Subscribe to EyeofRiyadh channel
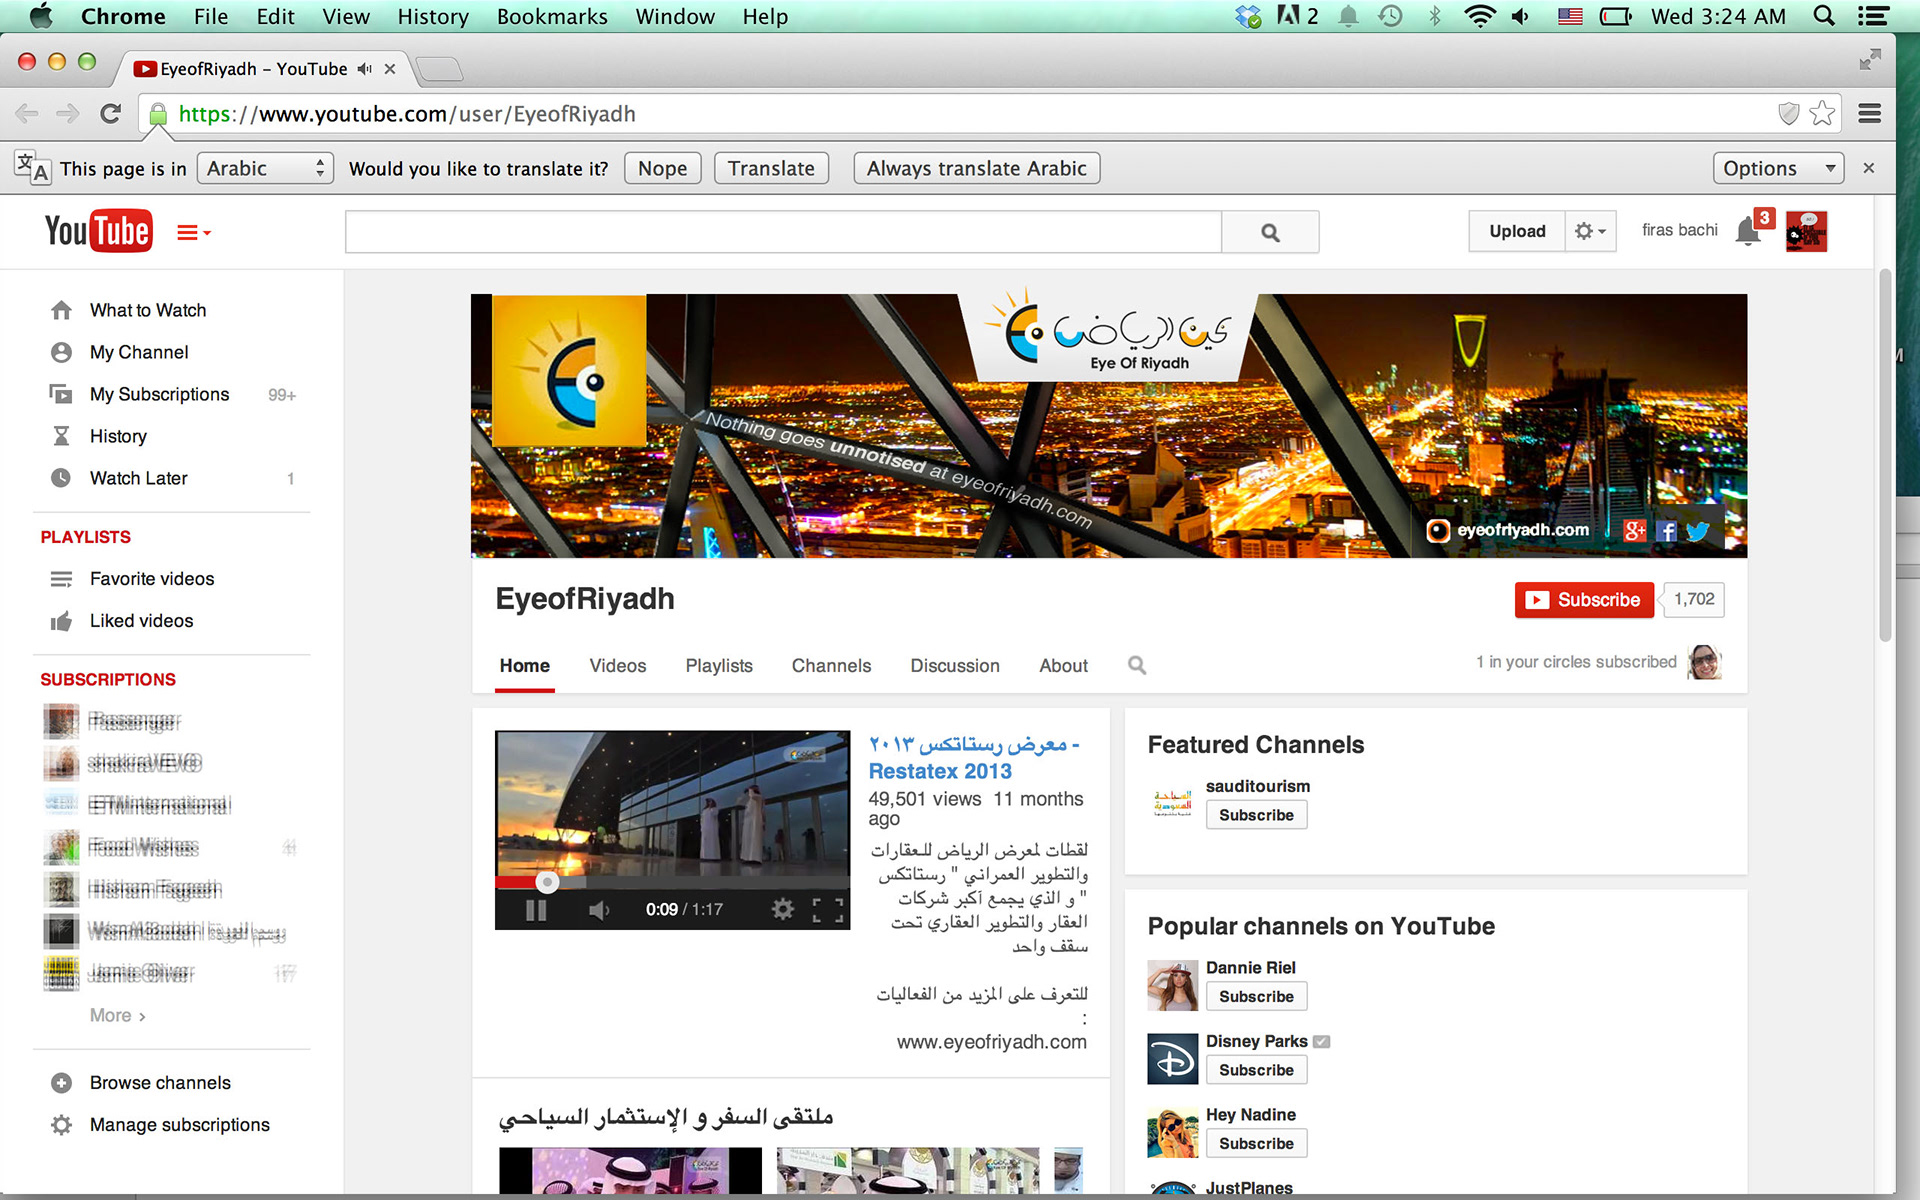The height and width of the screenshot is (1200, 1920). pos(1584,600)
